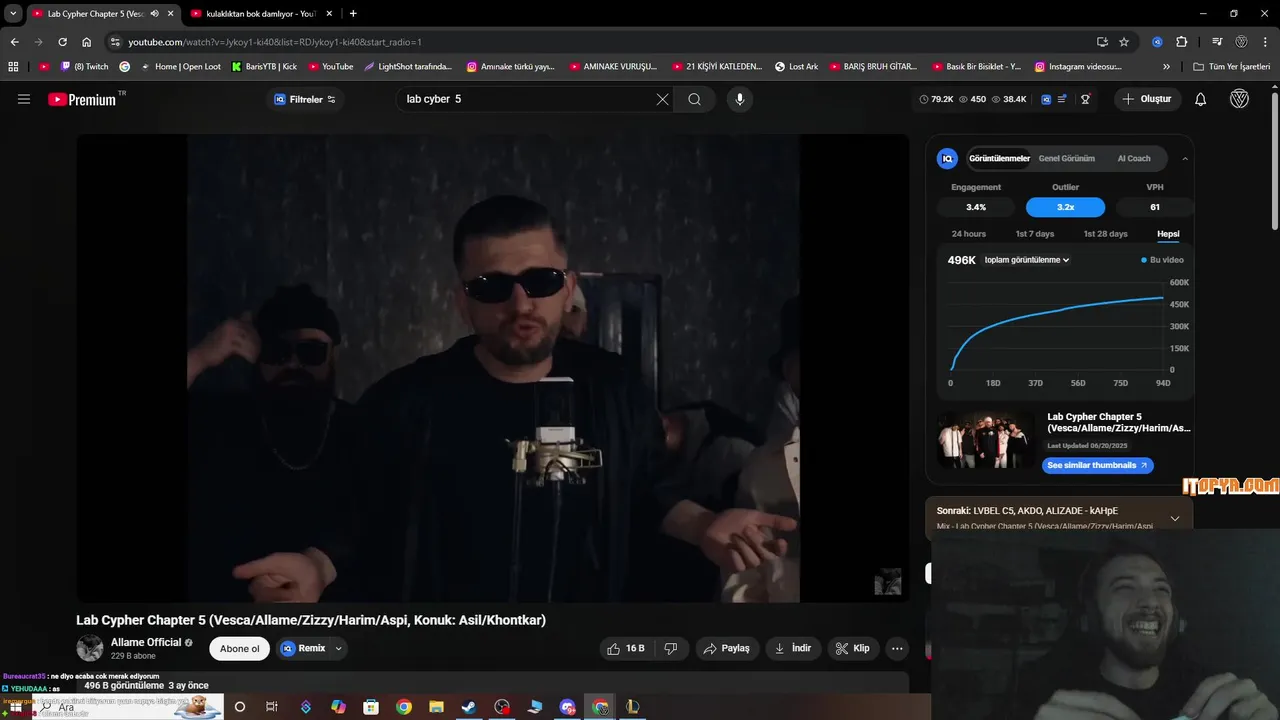
Task: Open the Lost Ark bookmark
Action: [796, 67]
